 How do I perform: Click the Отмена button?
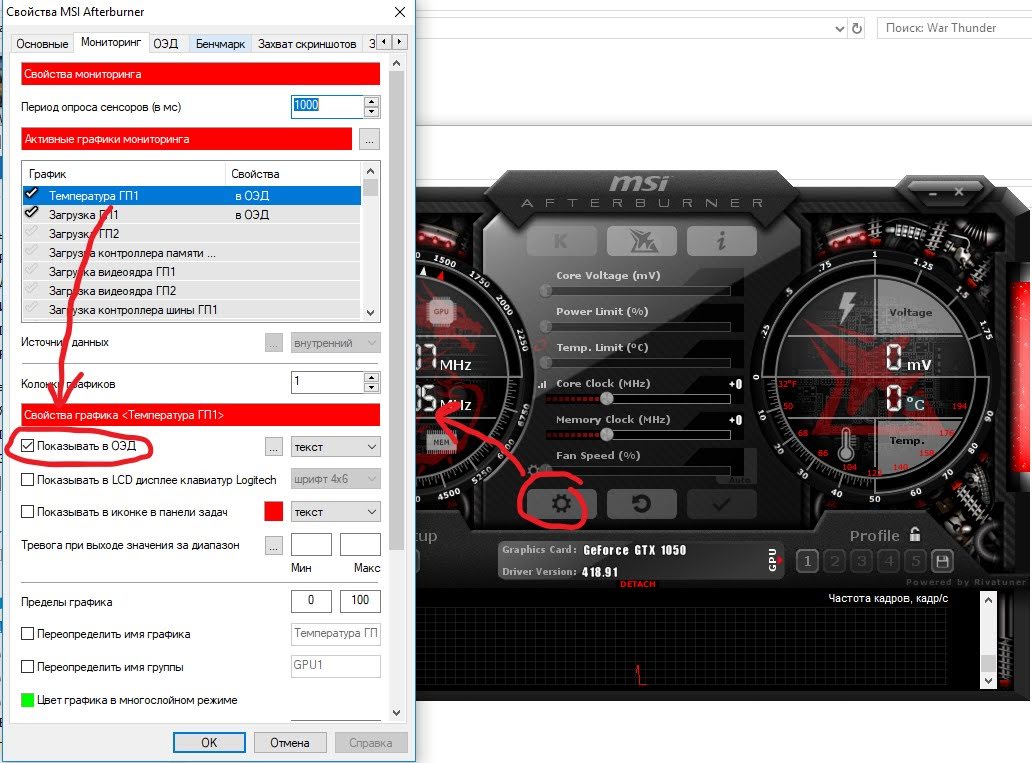pos(290,743)
